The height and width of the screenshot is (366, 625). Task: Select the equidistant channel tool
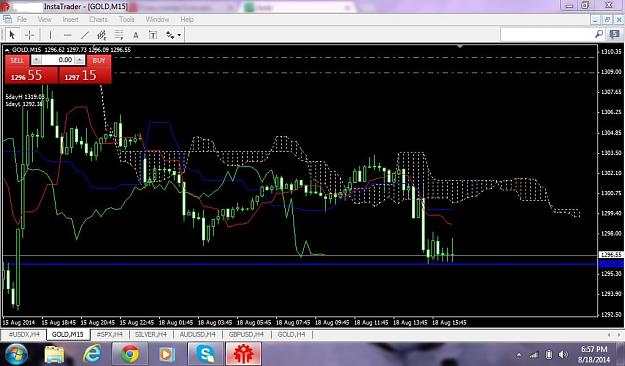(102, 35)
